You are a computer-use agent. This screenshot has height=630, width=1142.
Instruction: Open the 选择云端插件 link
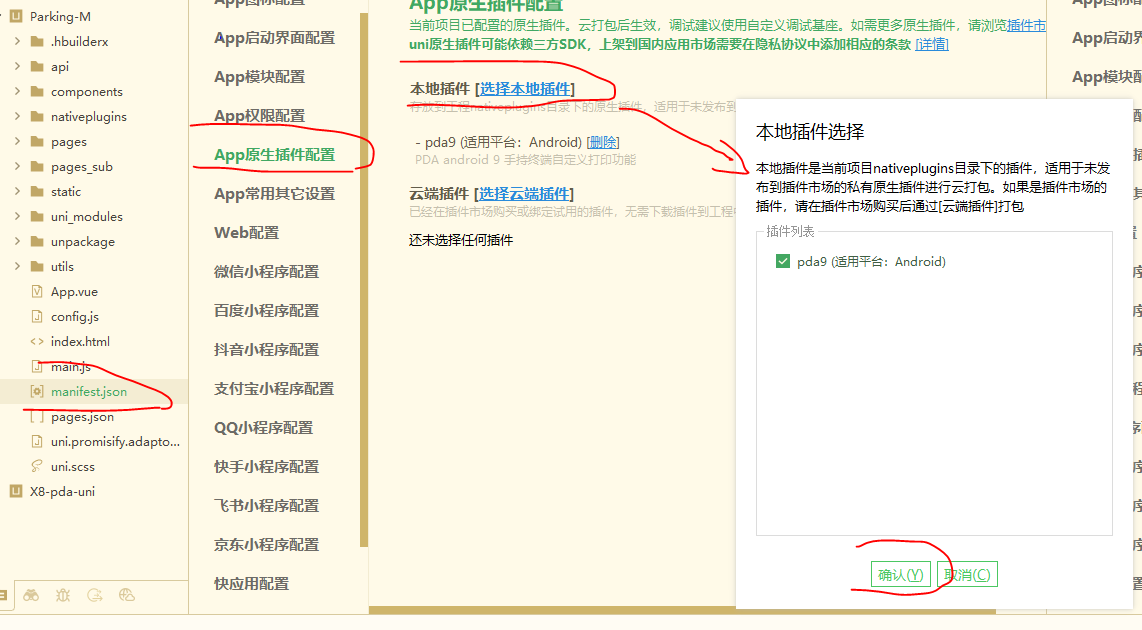(x=527, y=193)
